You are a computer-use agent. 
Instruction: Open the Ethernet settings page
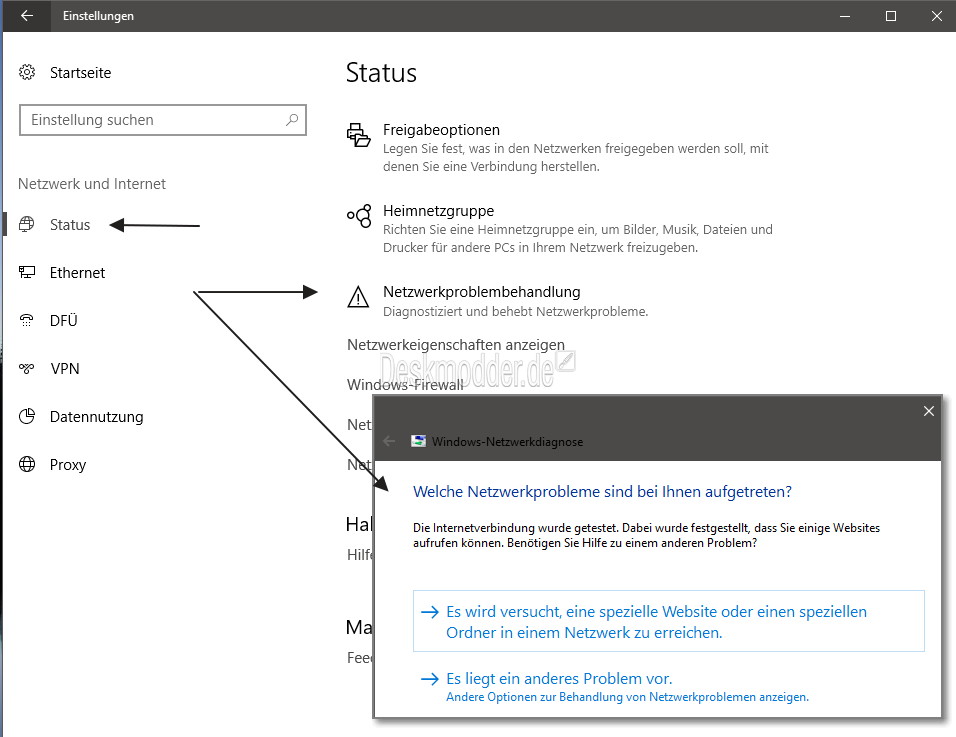pos(77,272)
